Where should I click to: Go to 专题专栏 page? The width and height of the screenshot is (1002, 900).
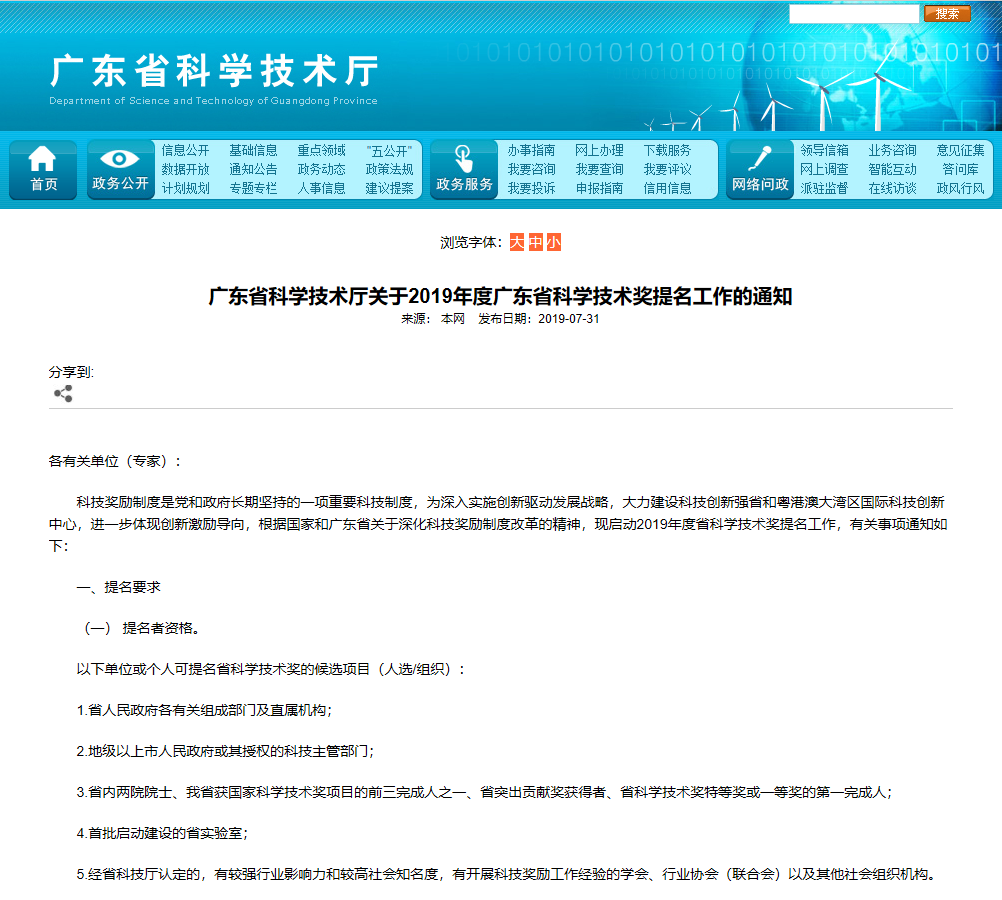[253, 189]
